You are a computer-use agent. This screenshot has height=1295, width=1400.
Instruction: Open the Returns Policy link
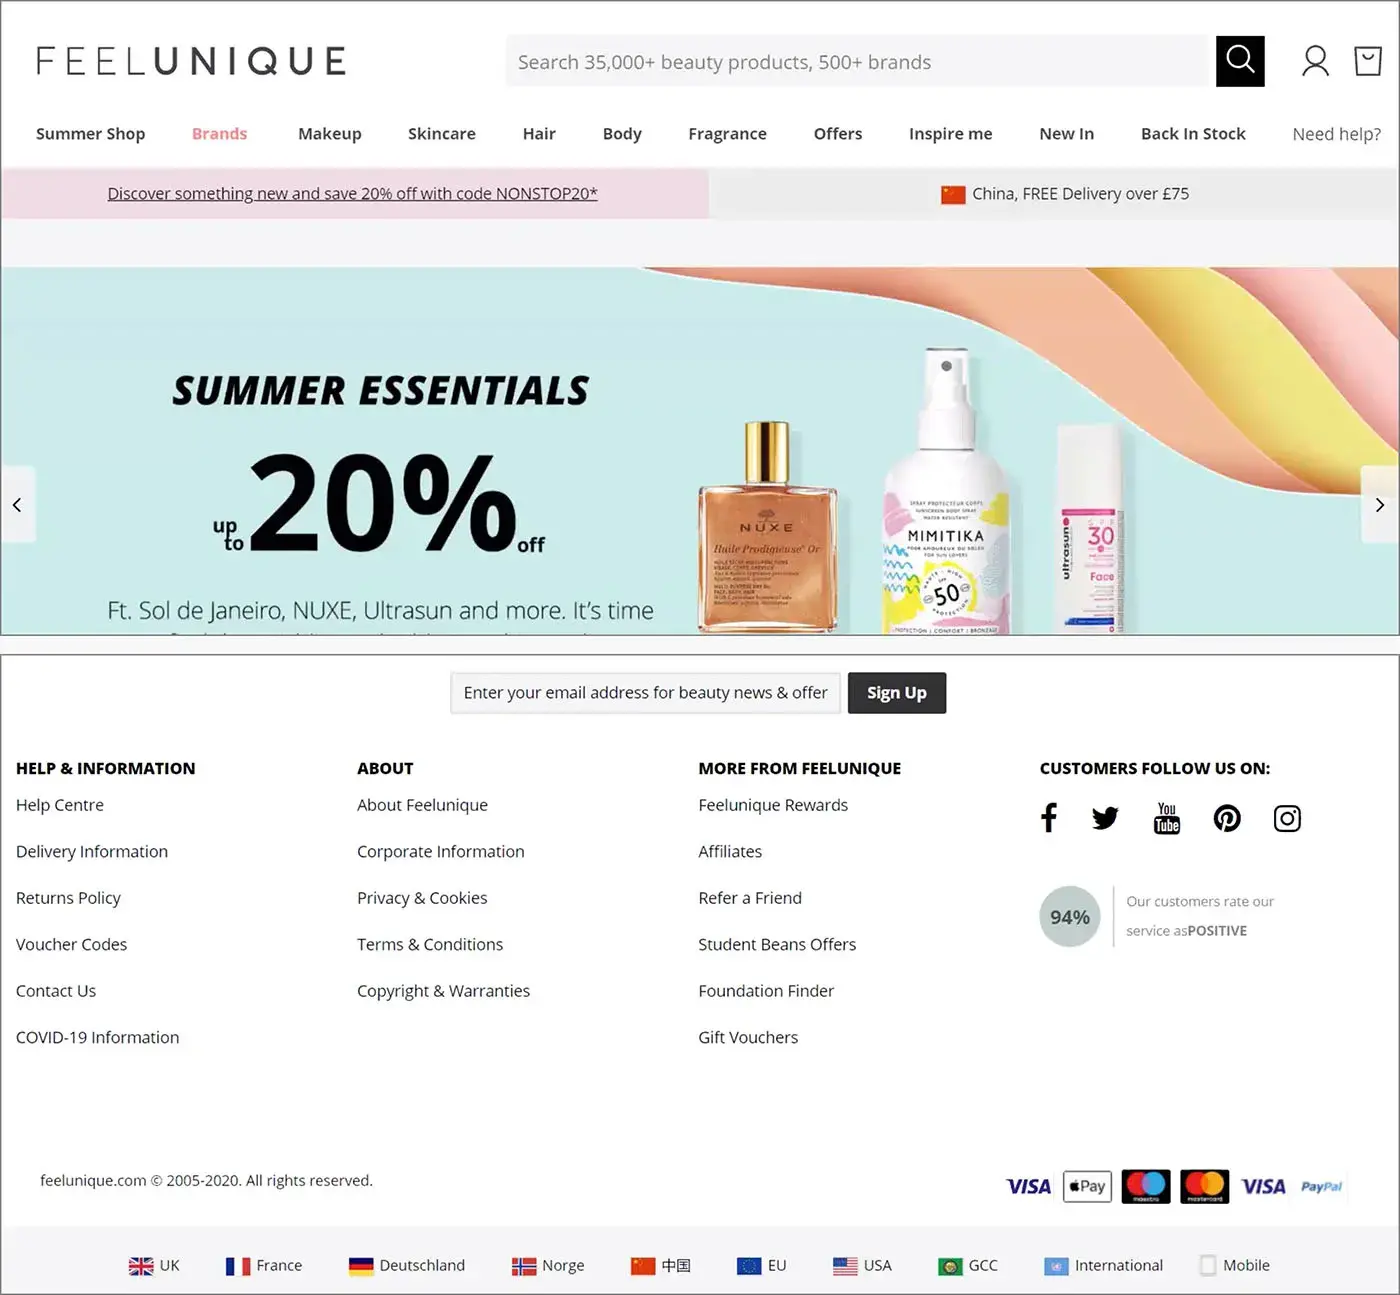pos(68,898)
